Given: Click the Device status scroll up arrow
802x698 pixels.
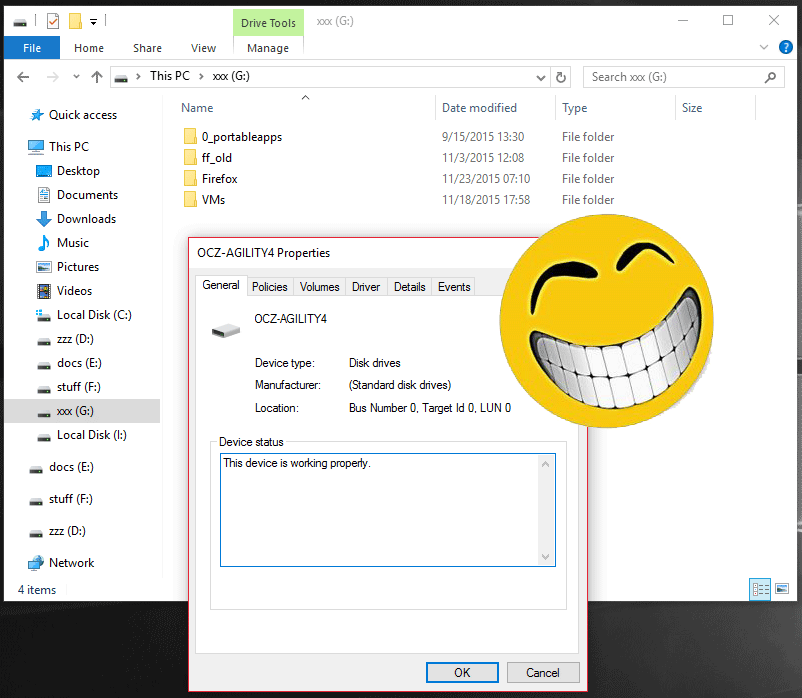Looking at the screenshot, I should click(x=545, y=464).
